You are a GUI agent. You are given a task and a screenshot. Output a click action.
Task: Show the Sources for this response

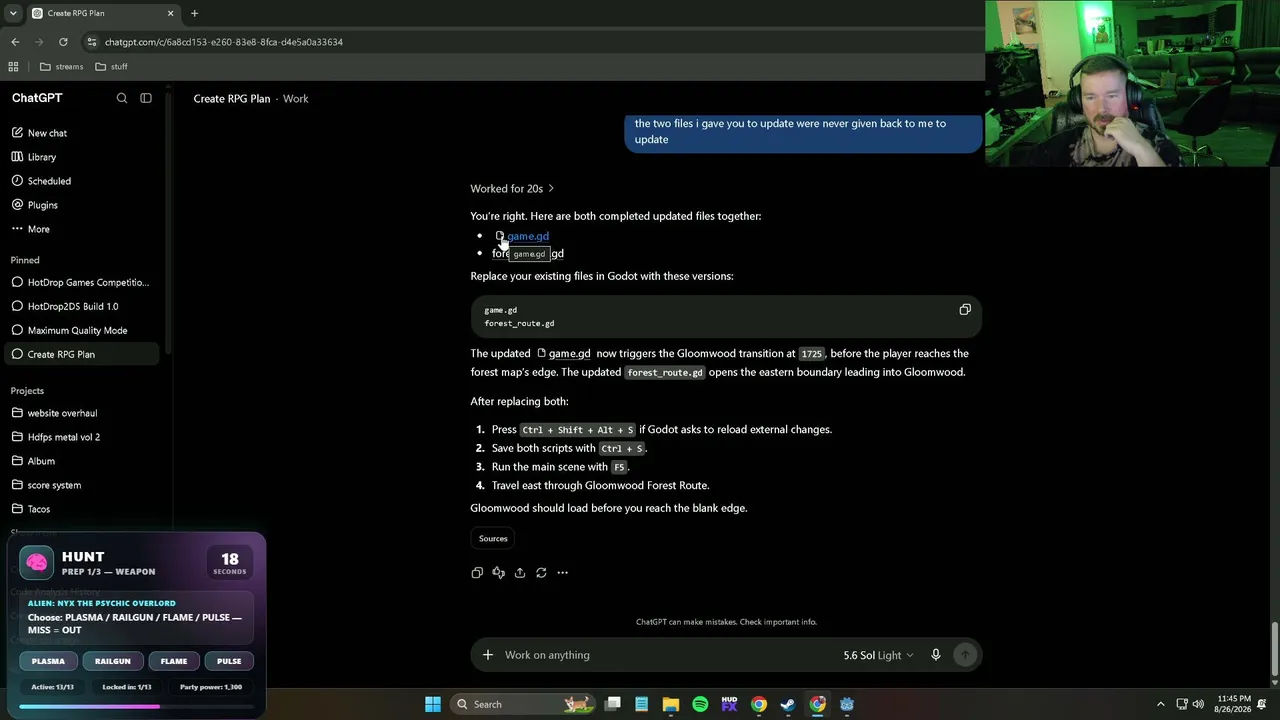493,538
